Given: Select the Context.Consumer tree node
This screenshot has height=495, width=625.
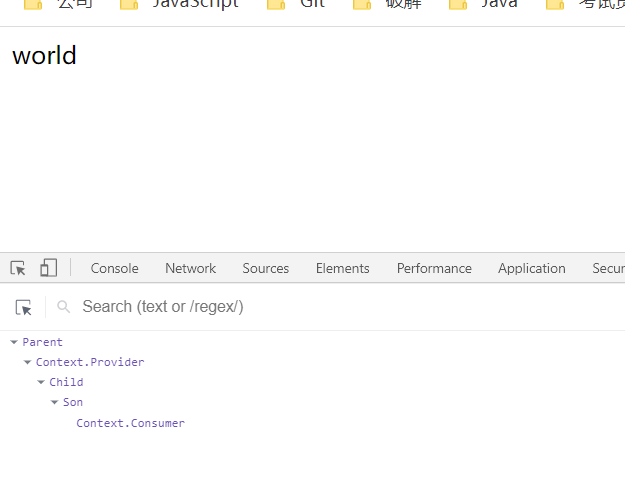Looking at the screenshot, I should 130,423.
